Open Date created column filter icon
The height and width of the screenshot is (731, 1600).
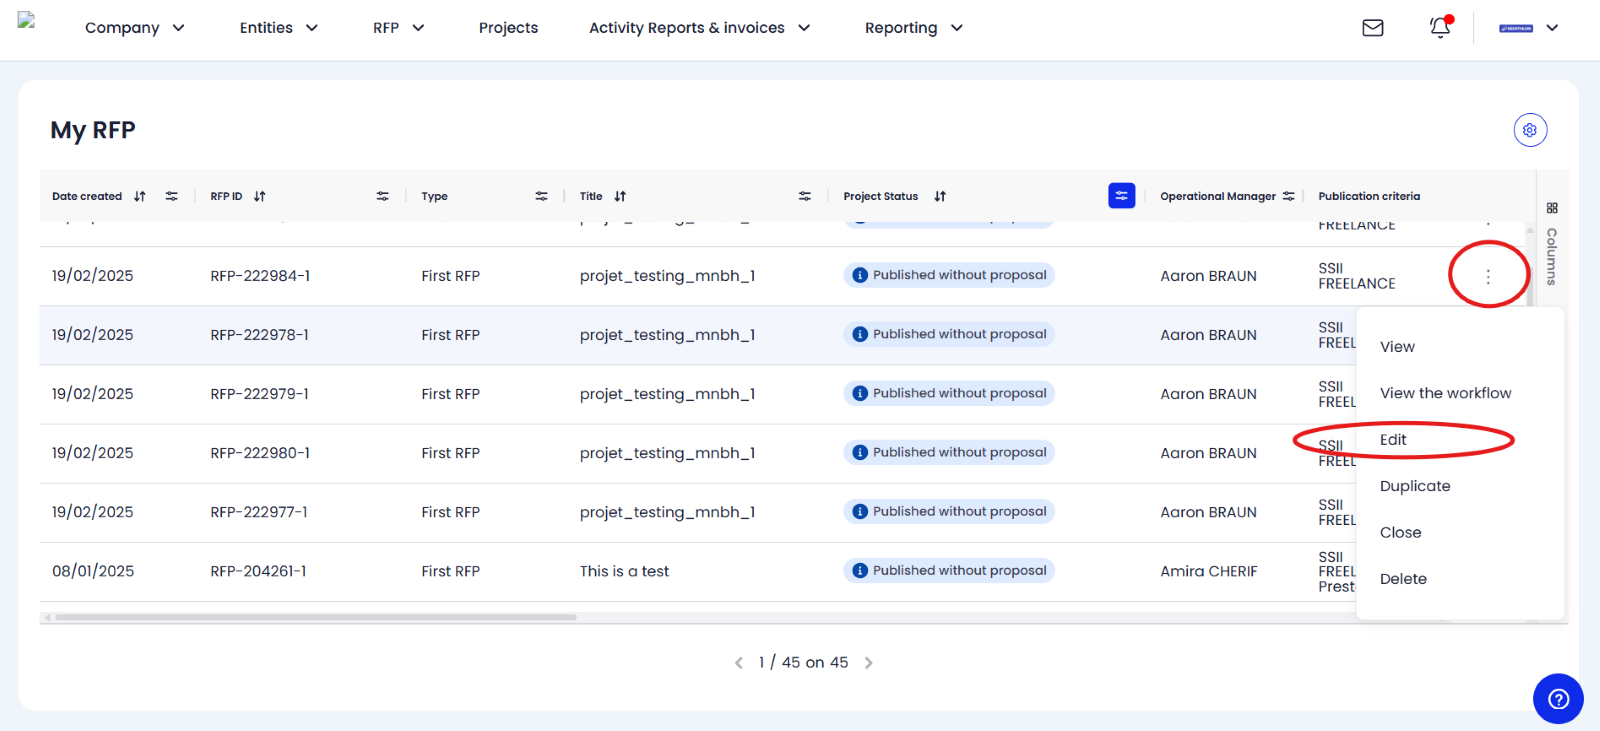172,196
